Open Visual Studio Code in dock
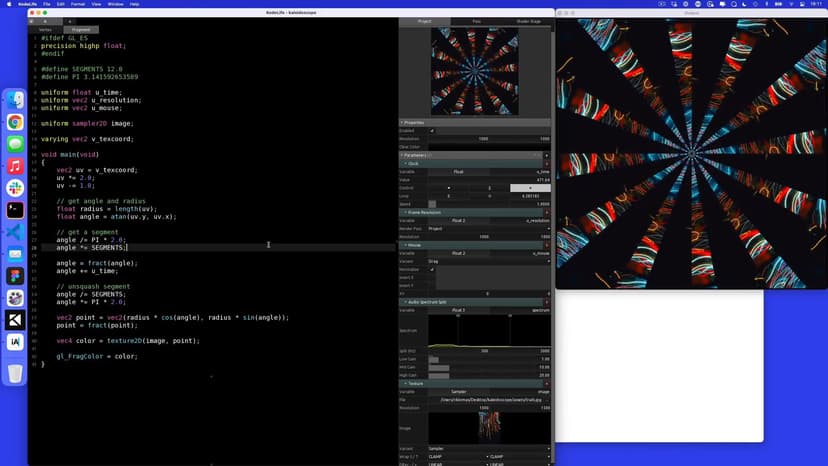 point(15,232)
